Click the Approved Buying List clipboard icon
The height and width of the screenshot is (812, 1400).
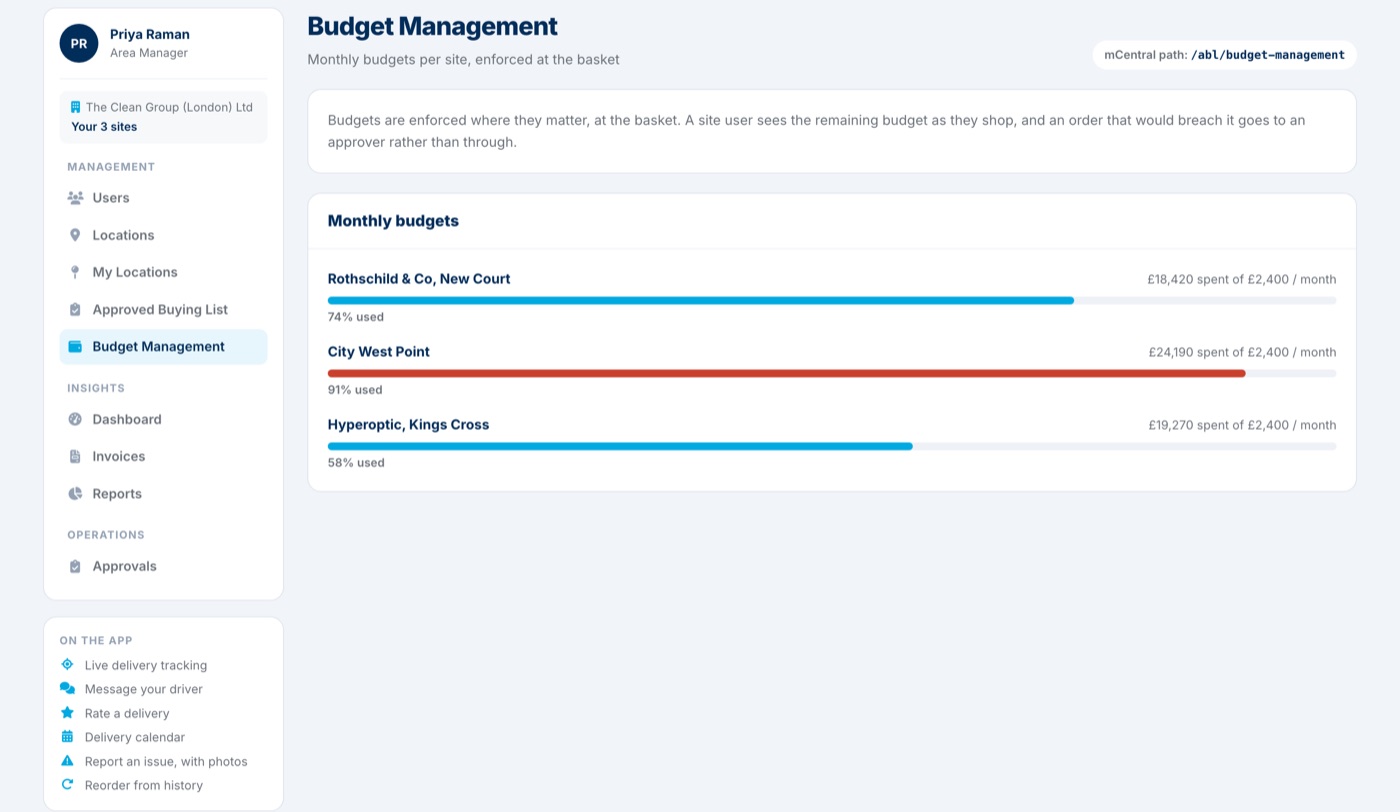75,310
